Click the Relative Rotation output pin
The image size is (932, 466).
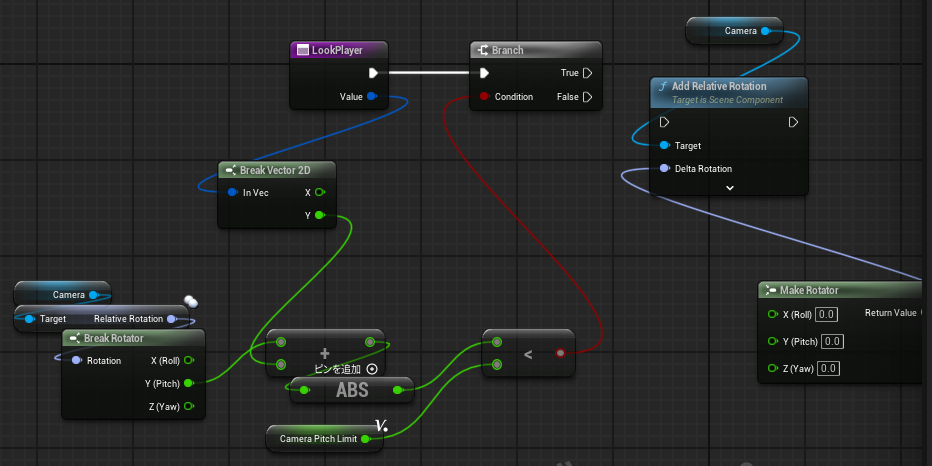coord(171,319)
